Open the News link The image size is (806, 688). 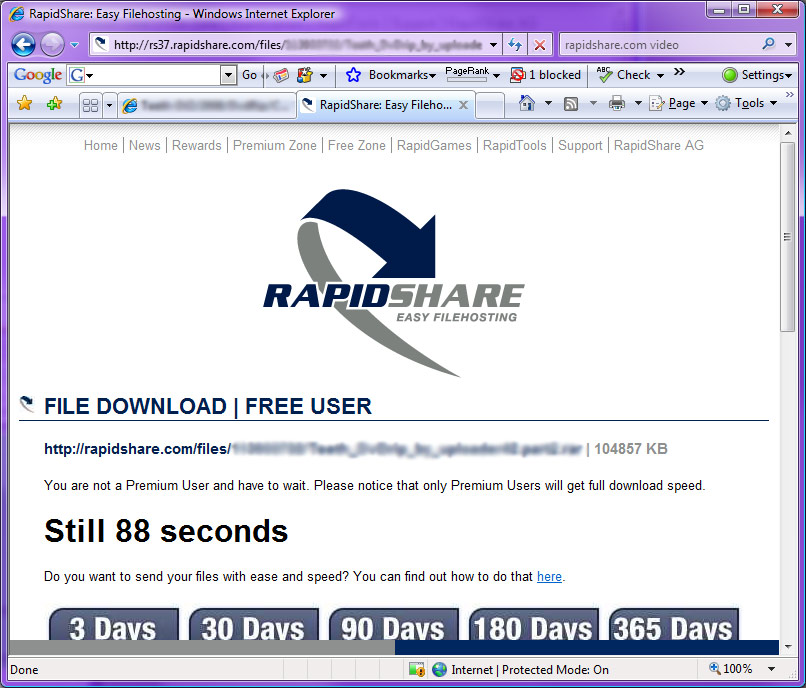(x=144, y=146)
